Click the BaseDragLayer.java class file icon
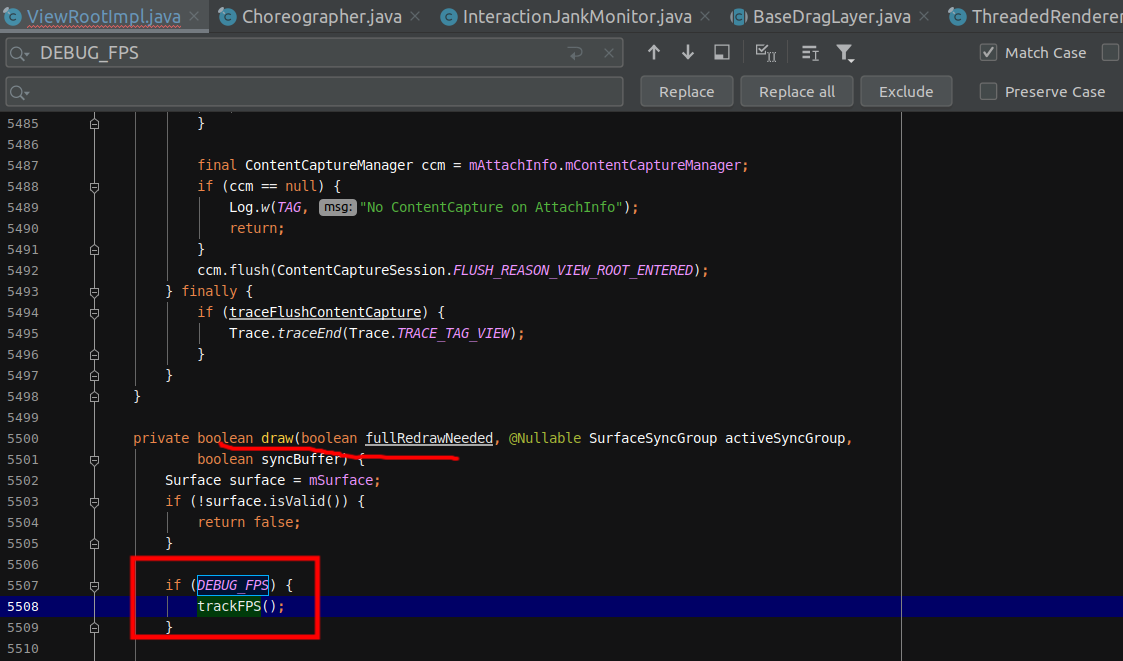The height and width of the screenshot is (661, 1123). pyautogui.click(x=738, y=16)
